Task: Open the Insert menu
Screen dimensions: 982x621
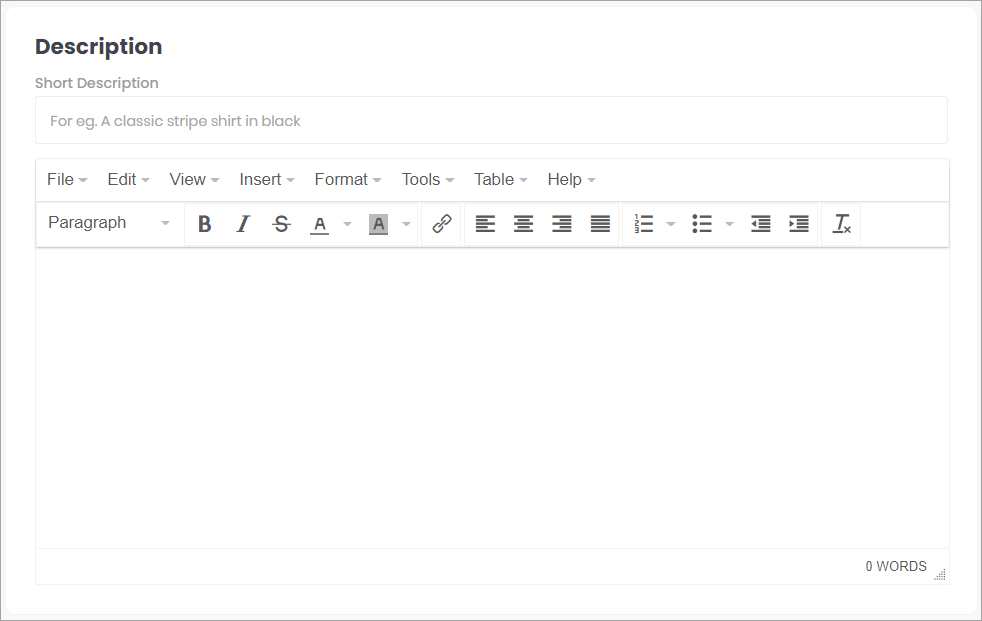Action: click(267, 180)
